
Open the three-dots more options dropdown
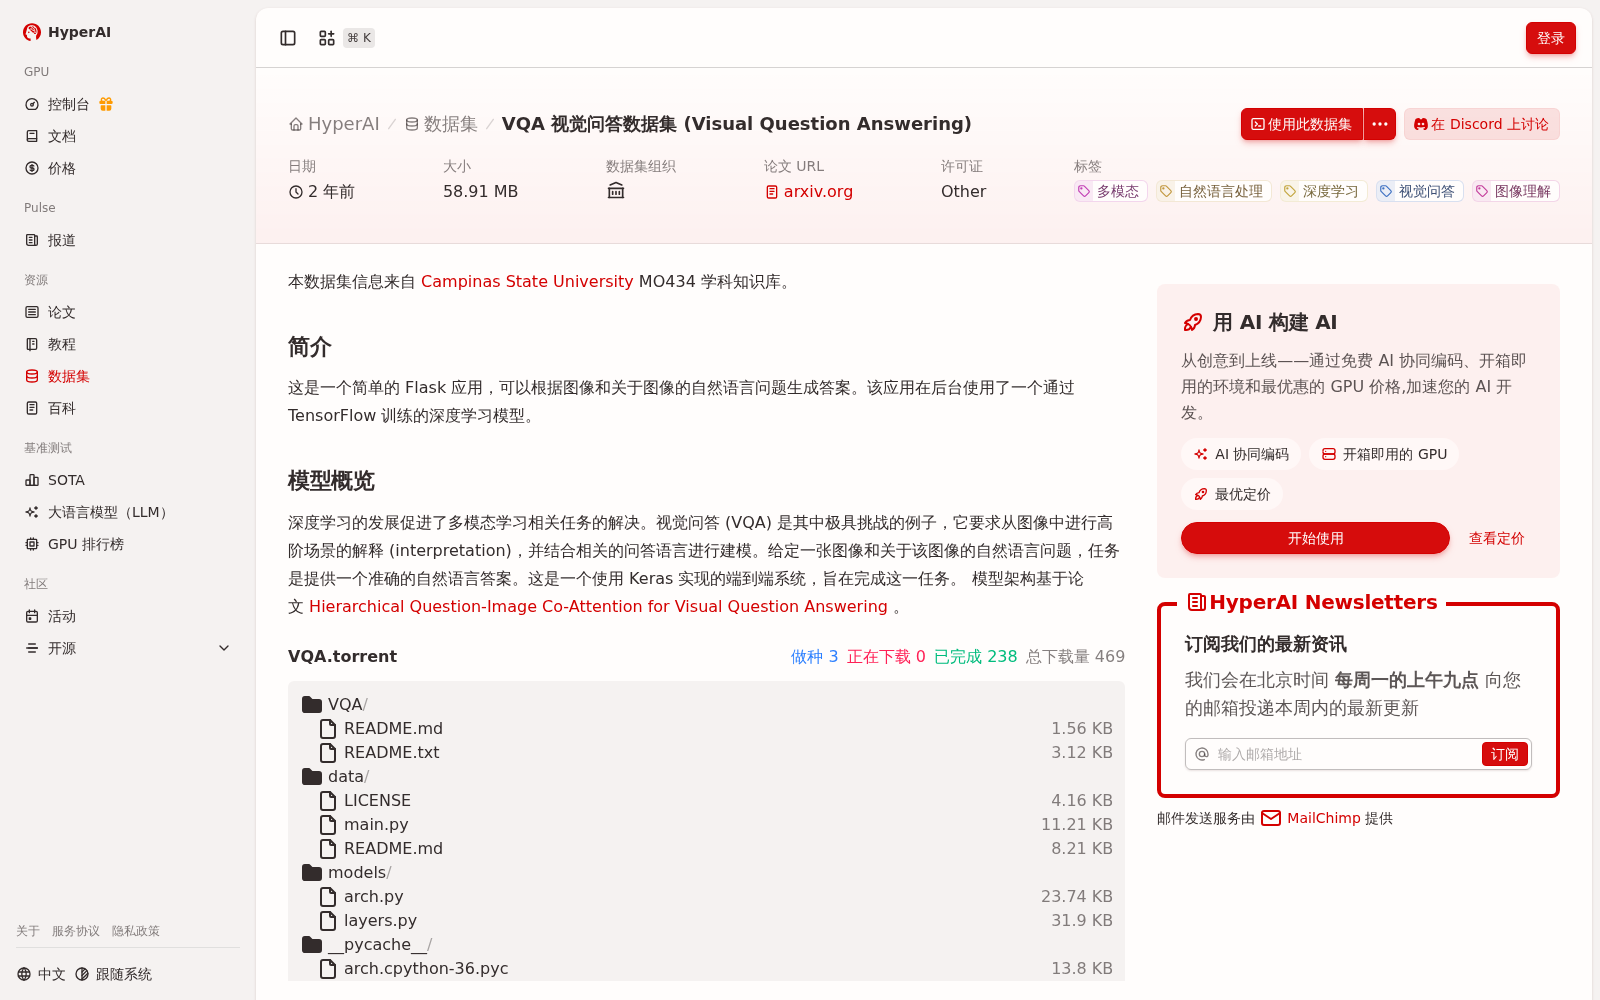(x=1380, y=124)
